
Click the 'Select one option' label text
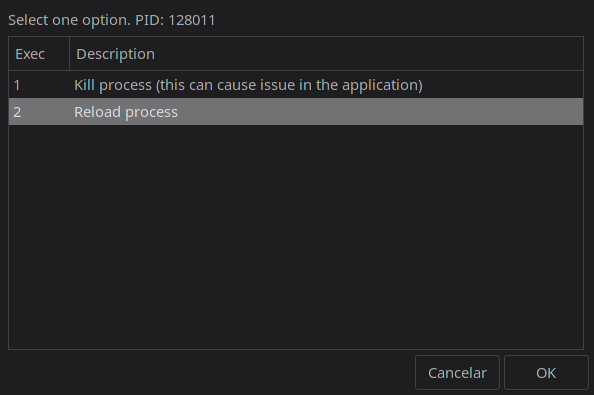(69, 20)
